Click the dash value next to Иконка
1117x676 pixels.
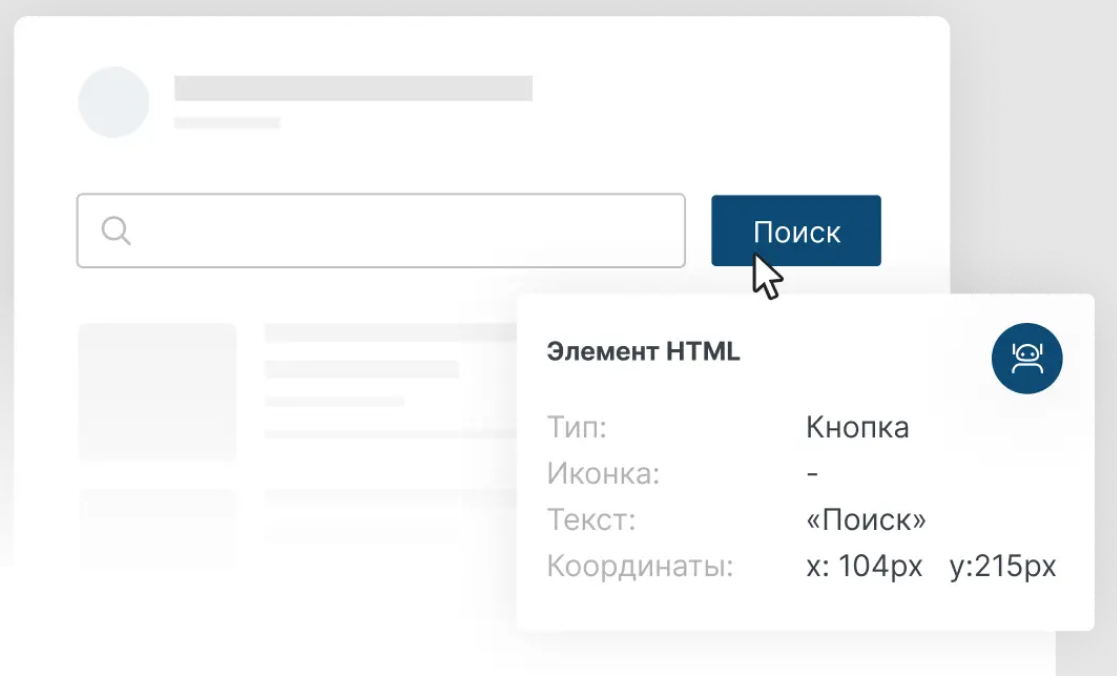(812, 474)
